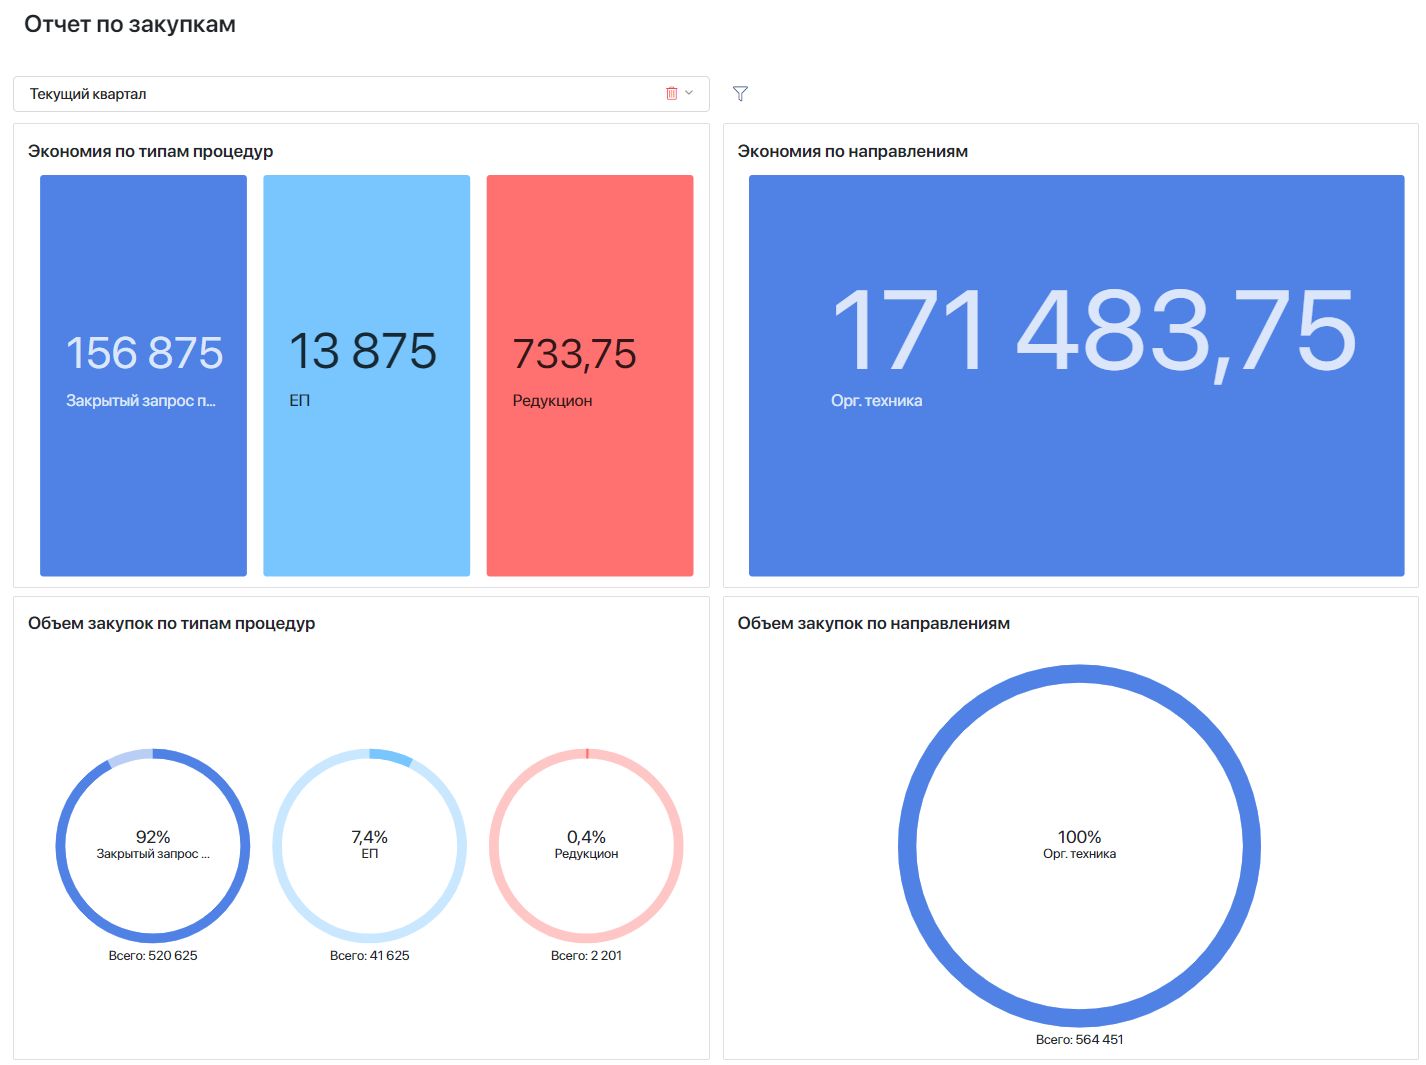1426x1065 pixels.
Task: Click the 'Всего: 520 625' total label
Action: [x=153, y=956]
